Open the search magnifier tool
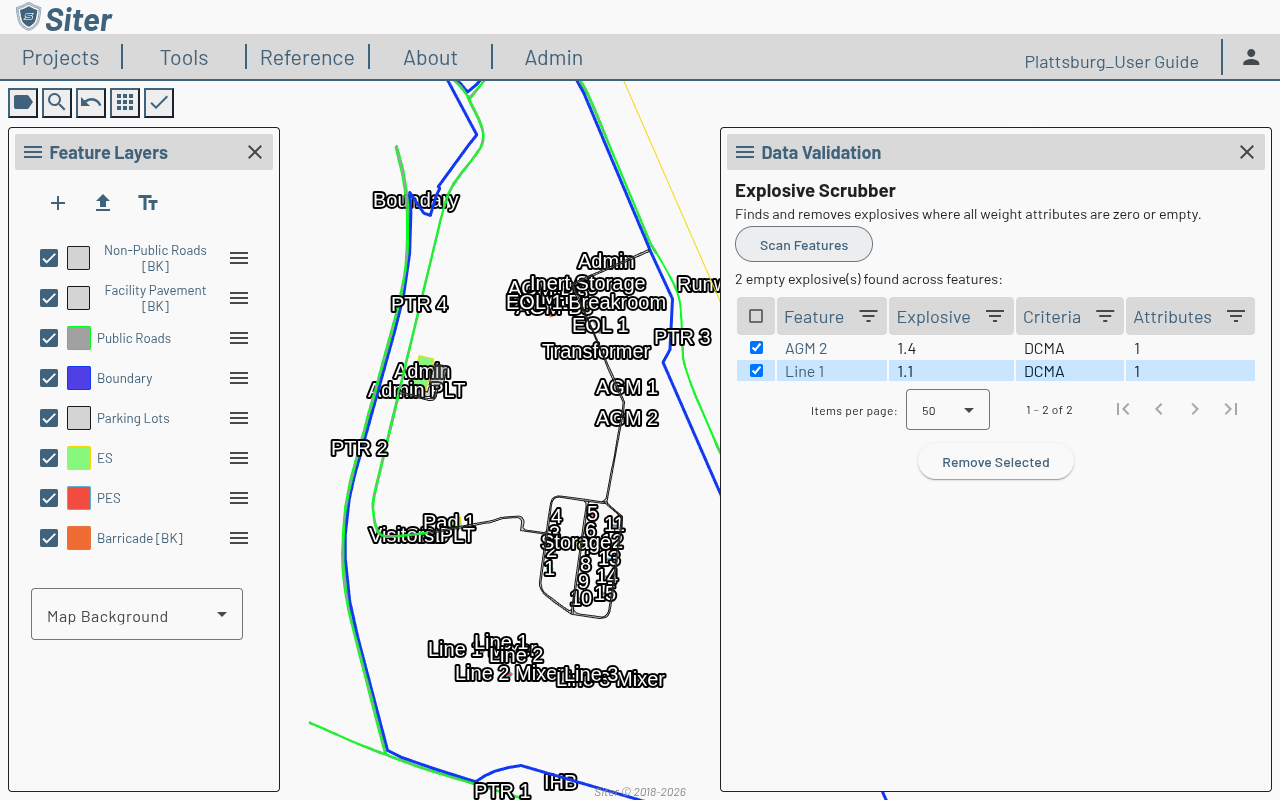Screen dimensions: 1280x800 (x=57, y=102)
